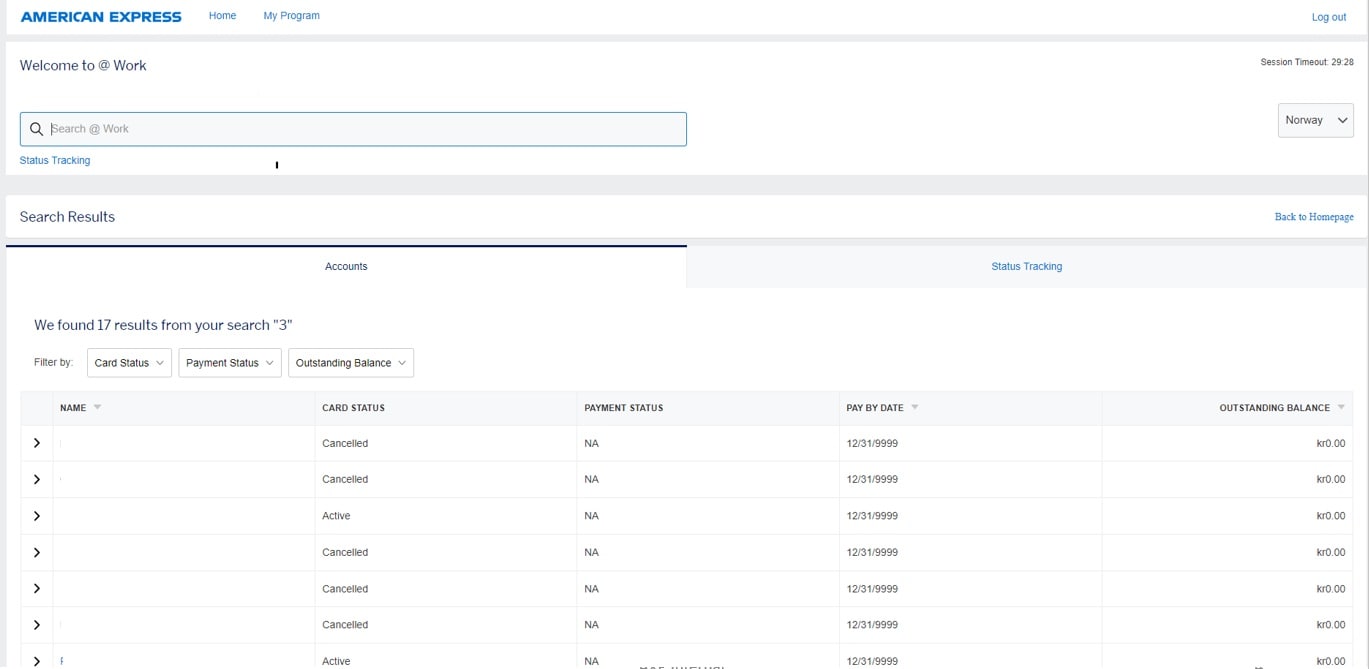Click the search magnifier icon
1369x669 pixels.
click(37, 129)
